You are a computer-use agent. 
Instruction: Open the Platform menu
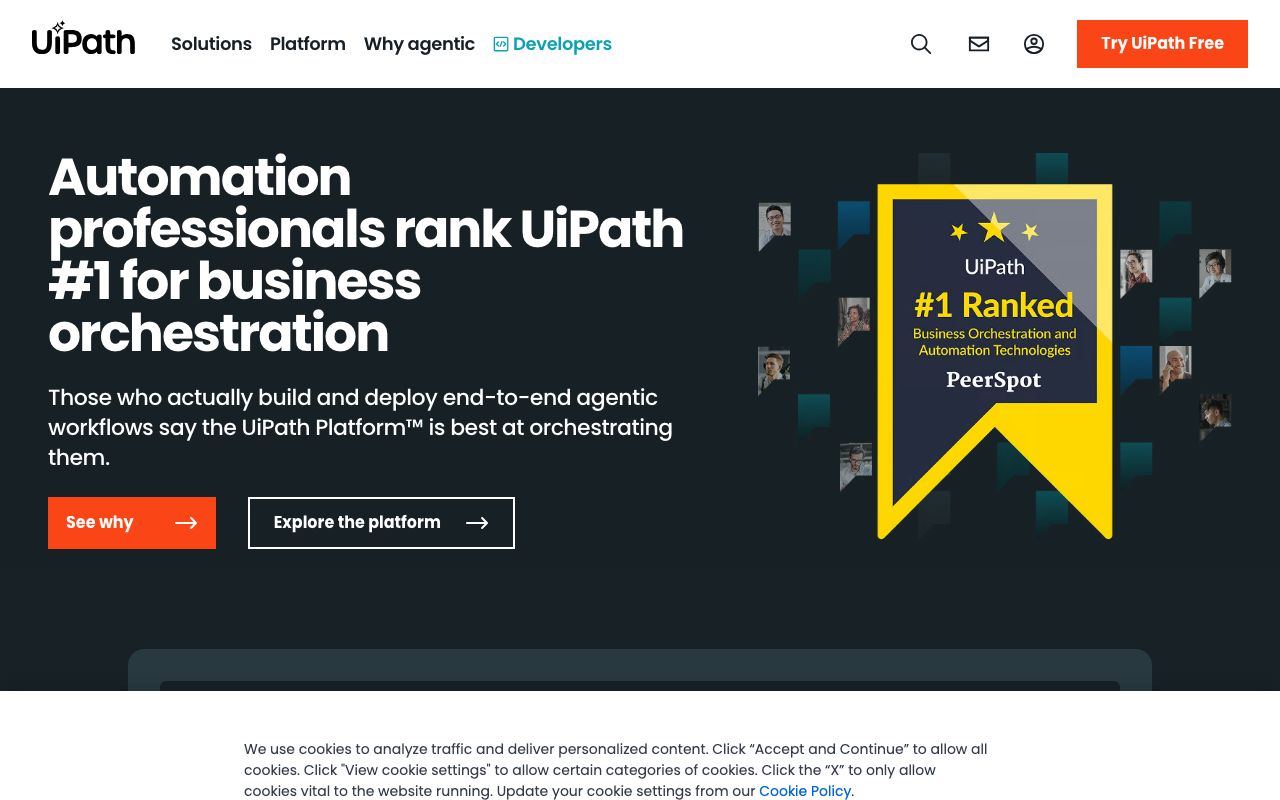(x=308, y=44)
